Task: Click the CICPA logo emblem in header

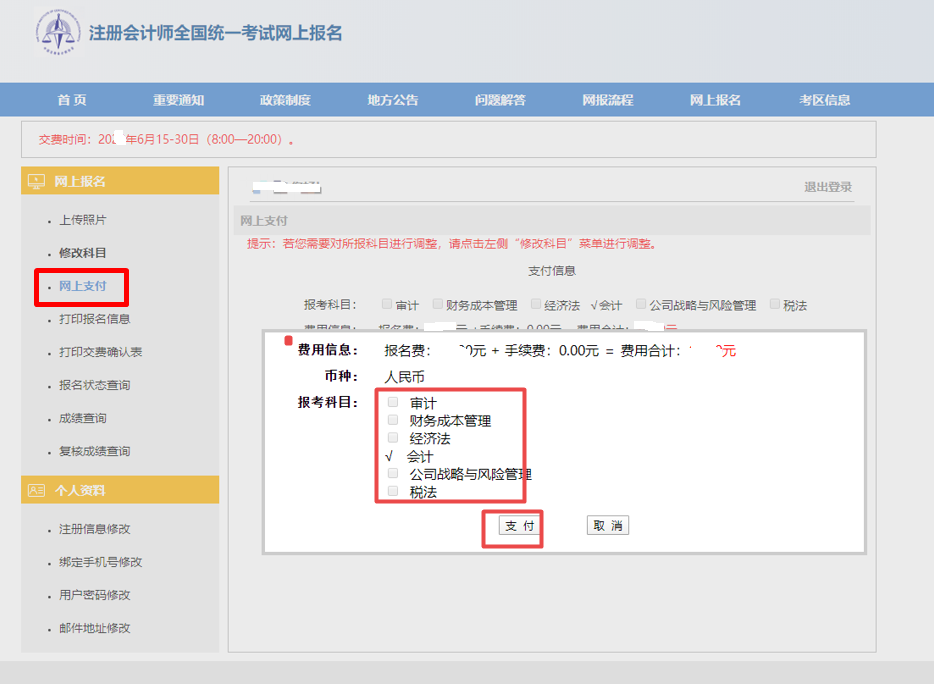Action: pyautogui.click(x=57, y=32)
